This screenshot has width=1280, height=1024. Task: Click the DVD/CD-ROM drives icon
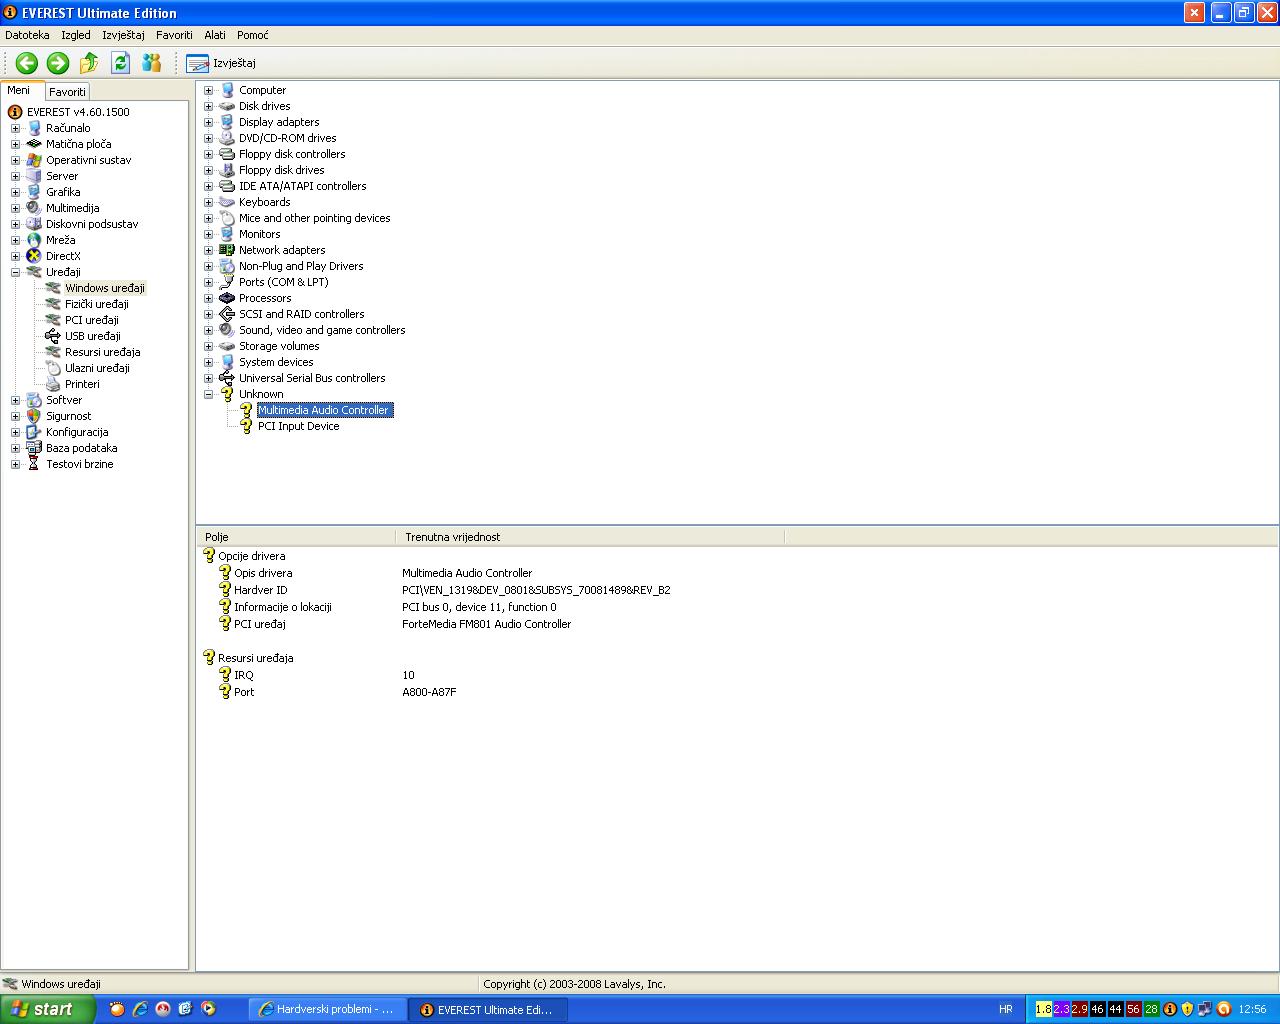227,138
